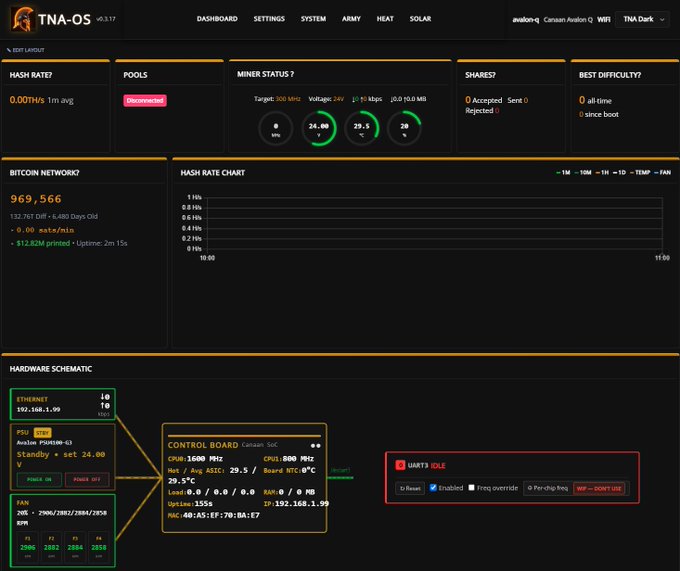Viewport: 680px width, 571px height.
Task: Click Edit Layout link
Action: (28, 50)
